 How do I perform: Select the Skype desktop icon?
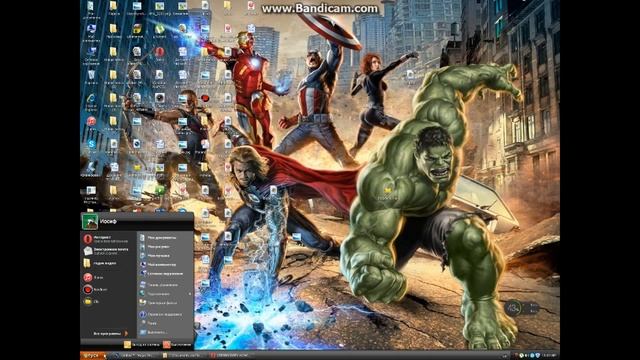[91, 144]
